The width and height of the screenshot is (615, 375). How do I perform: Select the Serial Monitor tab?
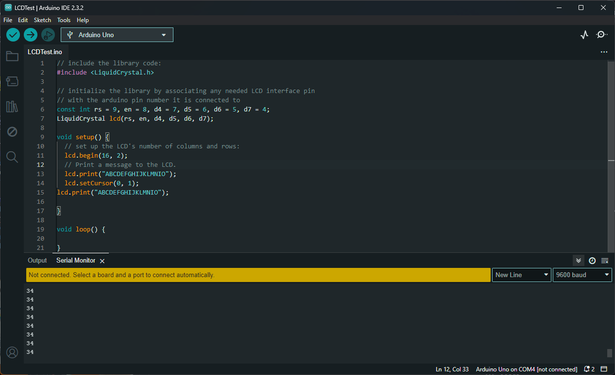76,260
